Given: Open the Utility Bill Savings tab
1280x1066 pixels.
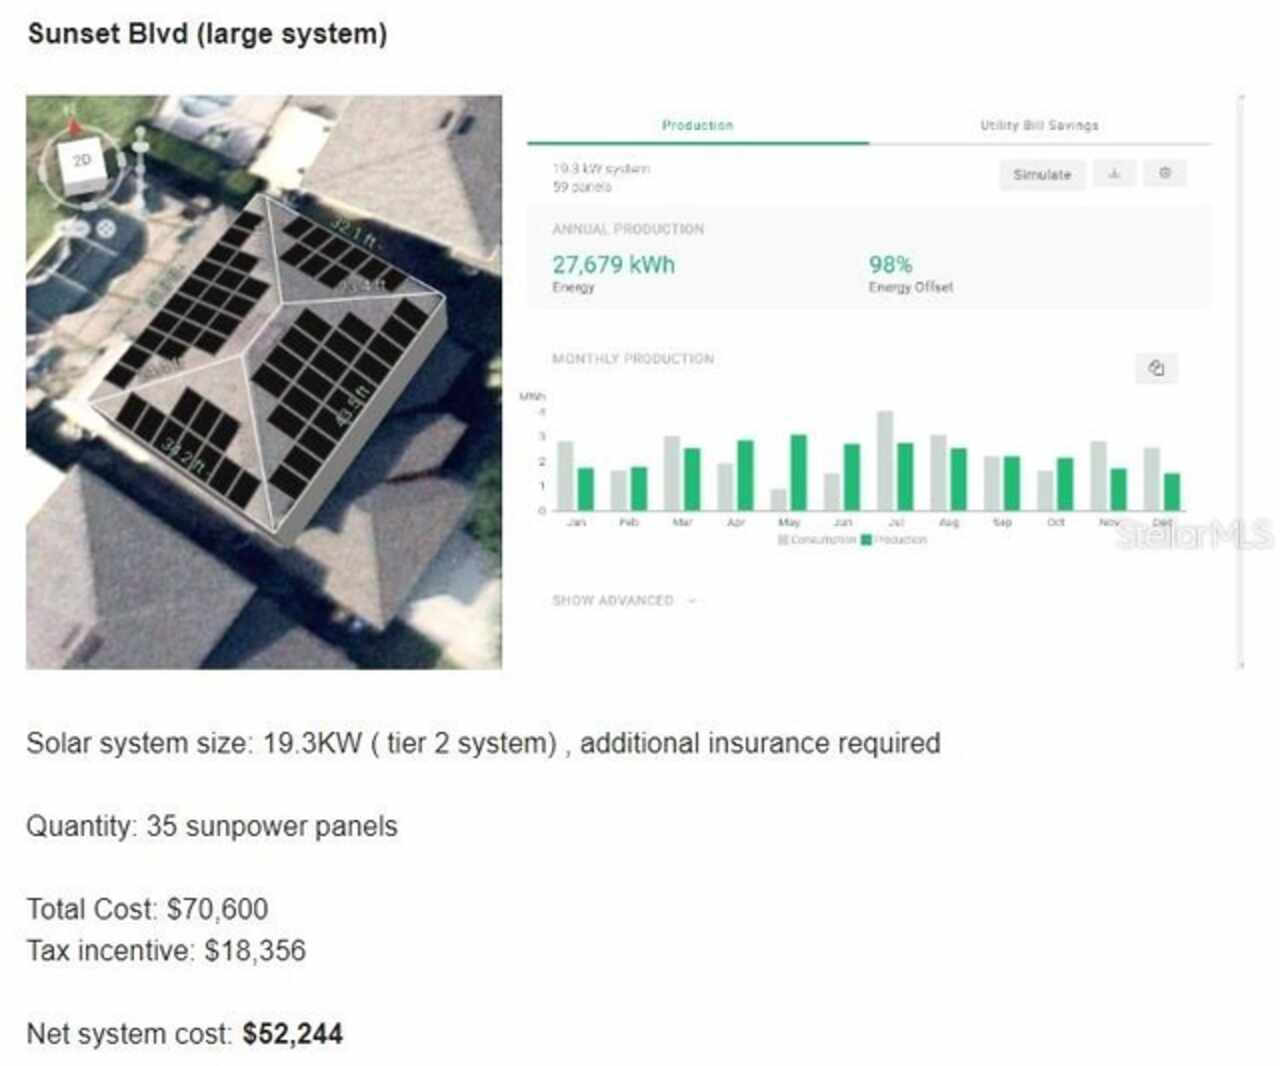Looking at the screenshot, I should pos(1039,126).
